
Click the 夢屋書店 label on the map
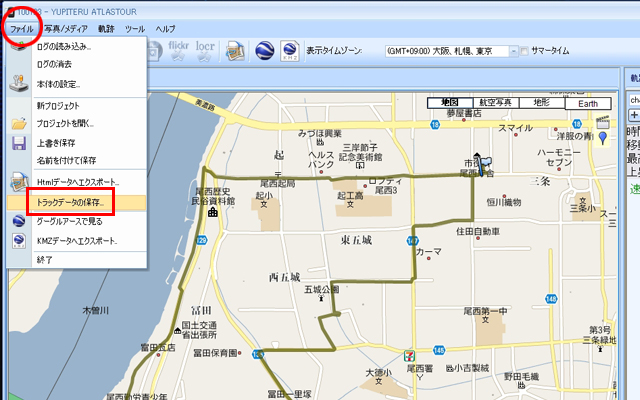(464, 113)
